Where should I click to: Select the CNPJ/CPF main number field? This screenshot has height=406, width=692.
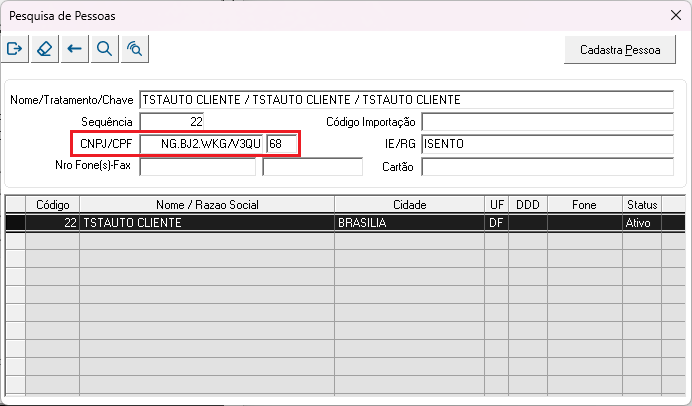[201, 144]
